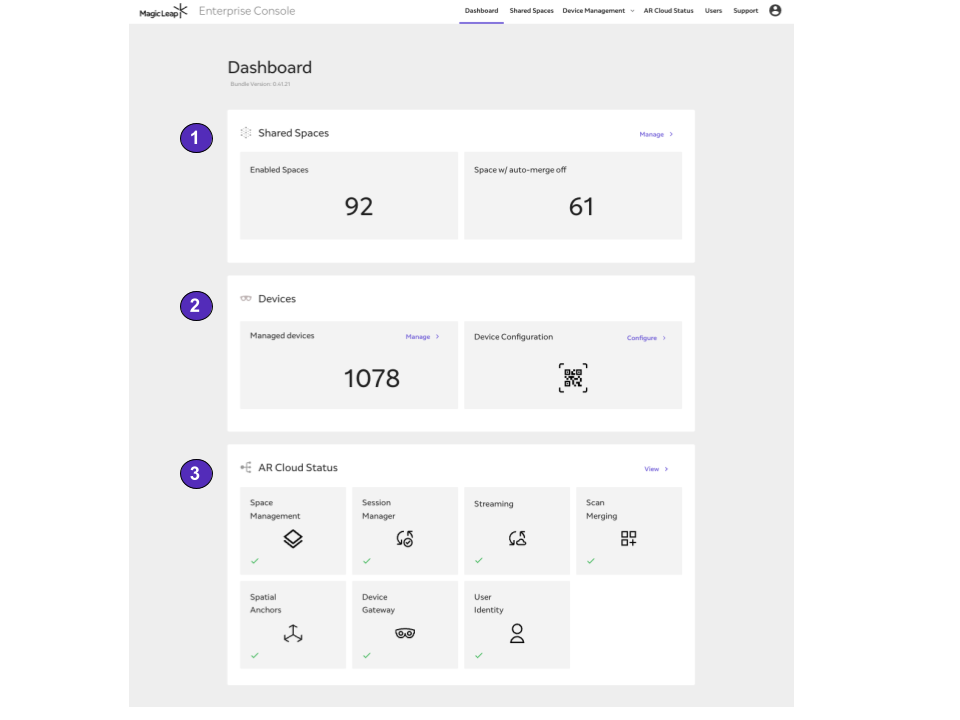
Task: Open the Users navigation tab
Action: (713, 11)
